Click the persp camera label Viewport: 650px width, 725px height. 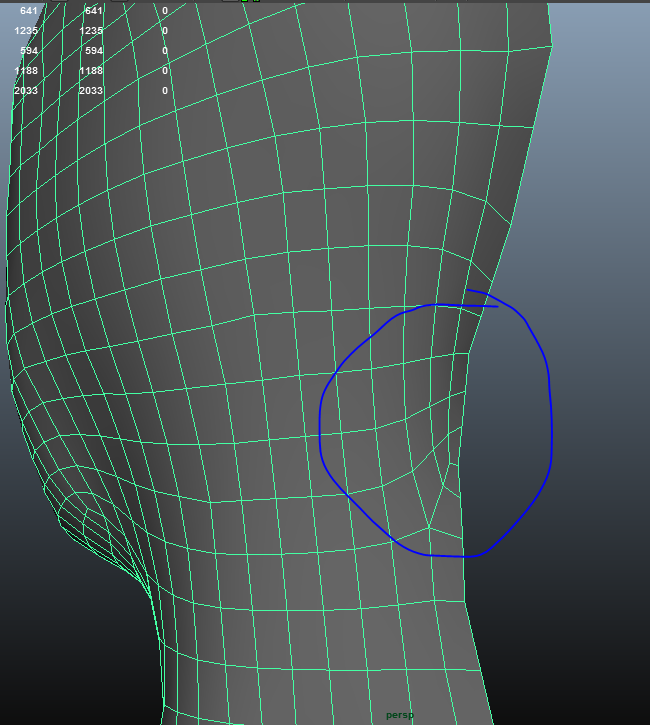click(x=399, y=715)
